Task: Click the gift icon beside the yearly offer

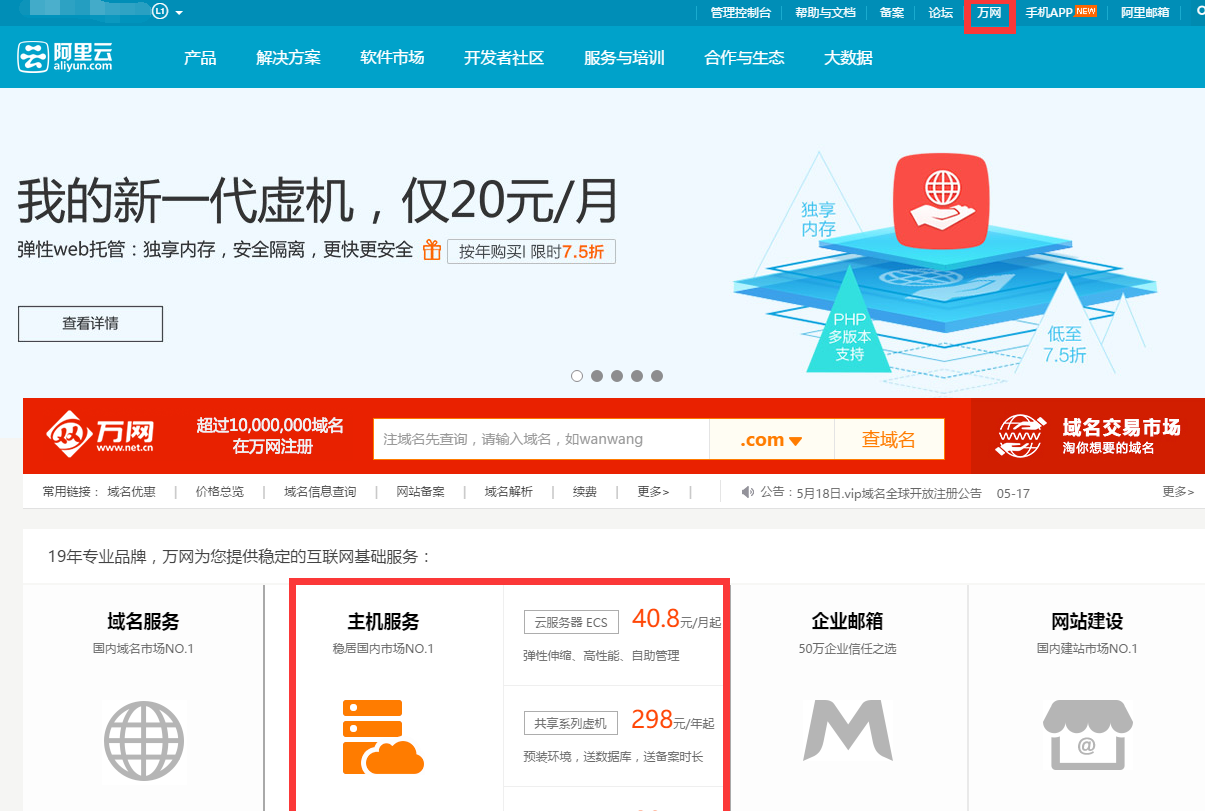Action: tap(432, 250)
